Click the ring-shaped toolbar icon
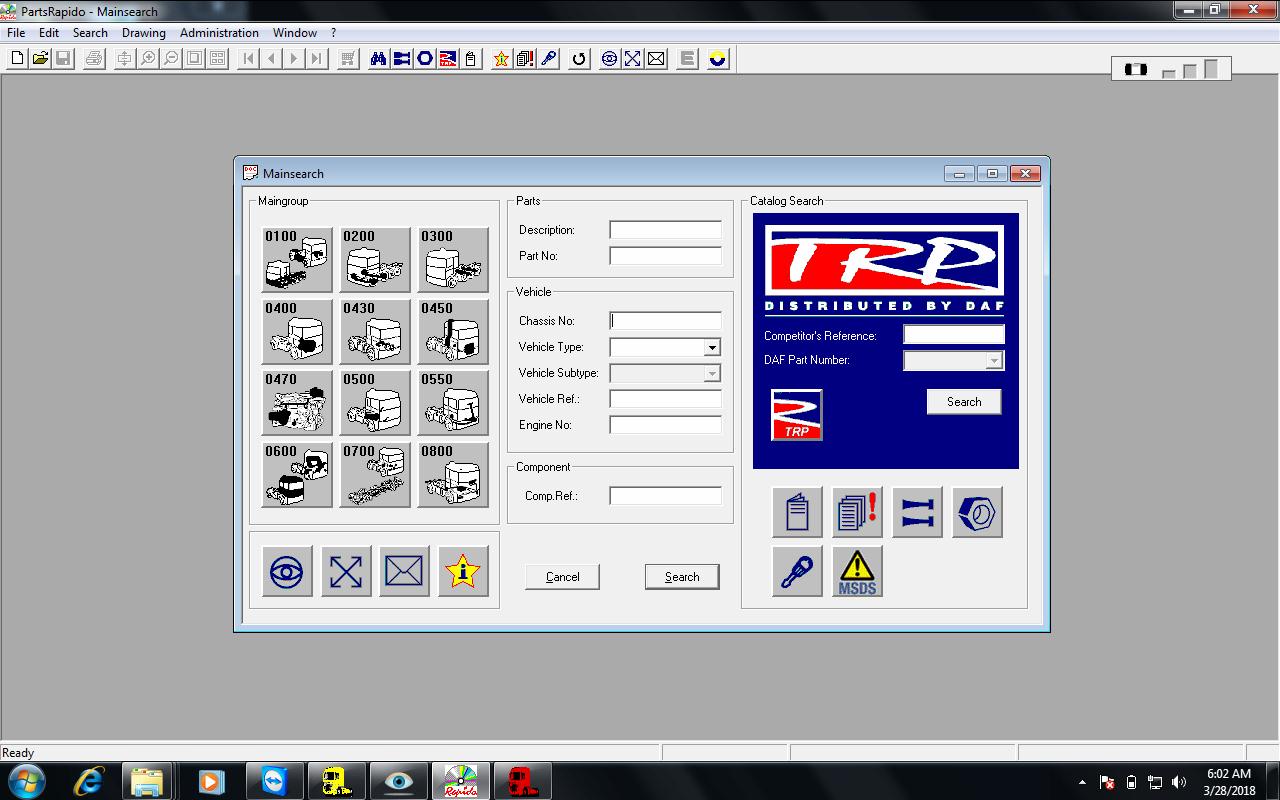The width and height of the screenshot is (1280, 800). pyautogui.click(x=424, y=58)
